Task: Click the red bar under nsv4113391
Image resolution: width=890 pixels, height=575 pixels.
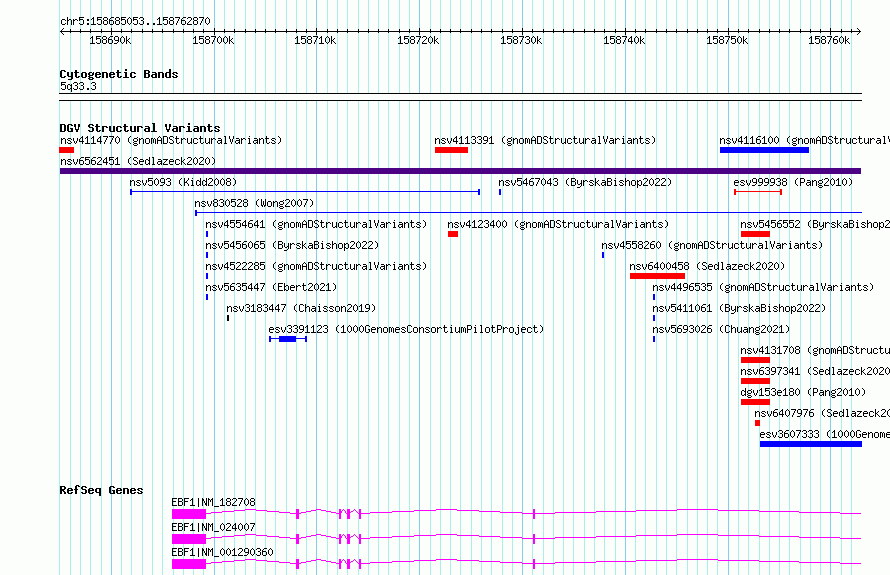Action: (x=451, y=150)
